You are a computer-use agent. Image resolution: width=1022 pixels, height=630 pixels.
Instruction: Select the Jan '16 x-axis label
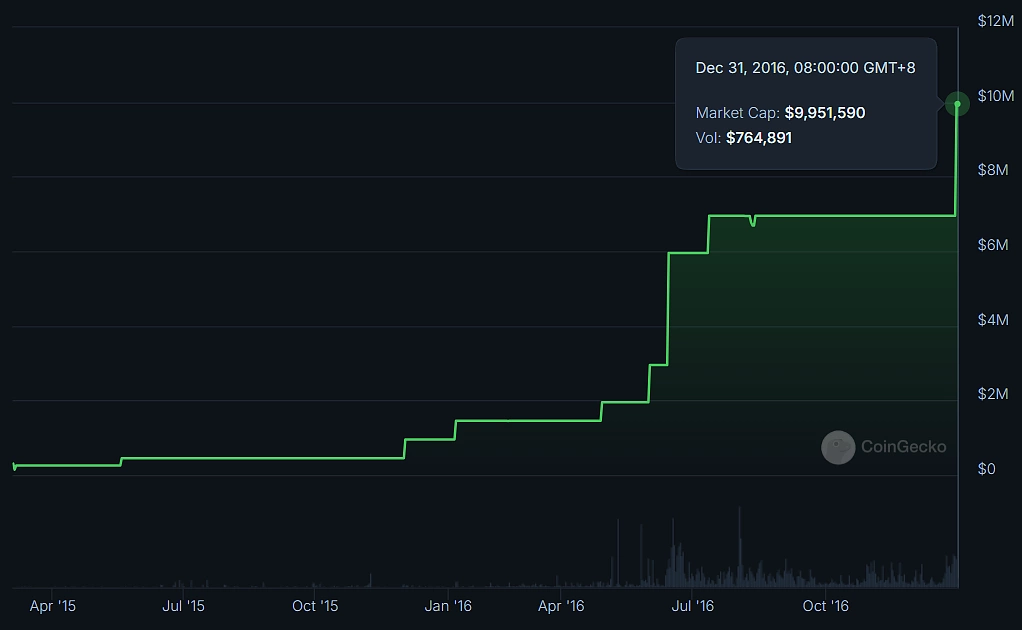pyautogui.click(x=448, y=606)
